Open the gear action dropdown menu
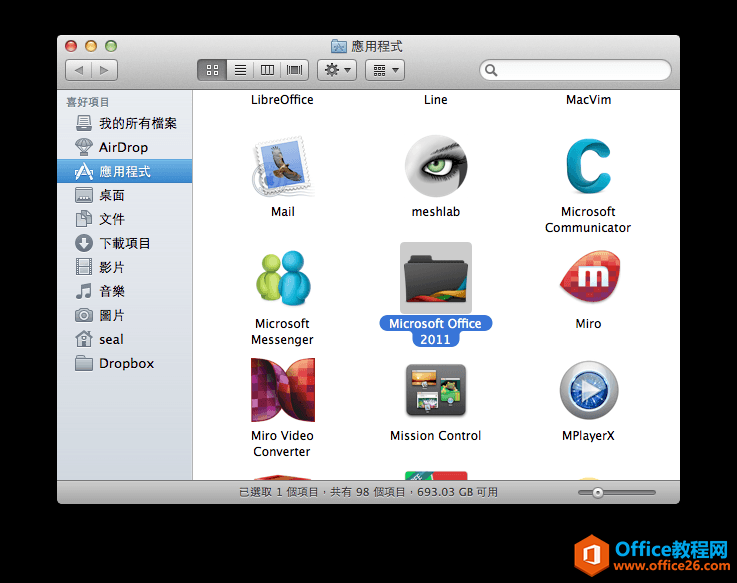The width and height of the screenshot is (737, 583). point(336,70)
